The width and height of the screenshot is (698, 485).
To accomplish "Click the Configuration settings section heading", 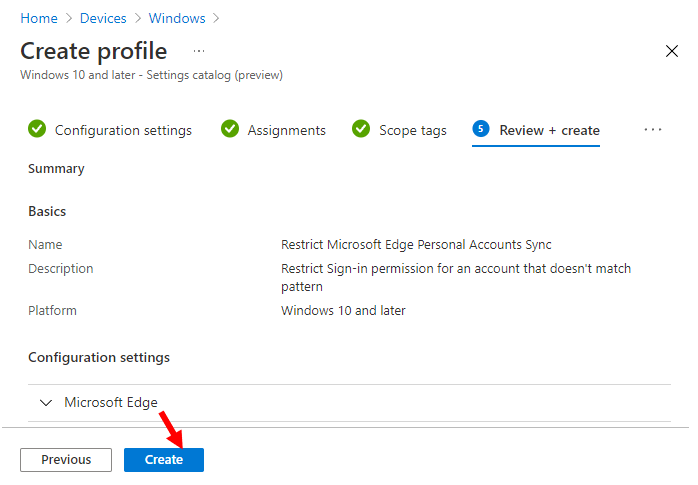I will [x=99, y=358].
